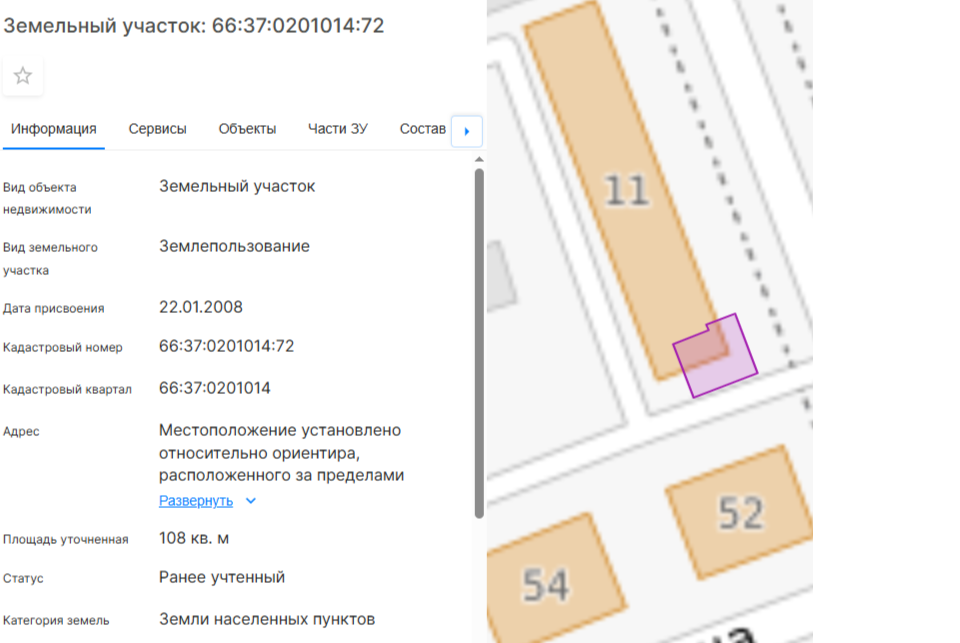Screen dimensions: 960x643
Task: Expand the address with the chevron arrow
Action: tap(250, 501)
